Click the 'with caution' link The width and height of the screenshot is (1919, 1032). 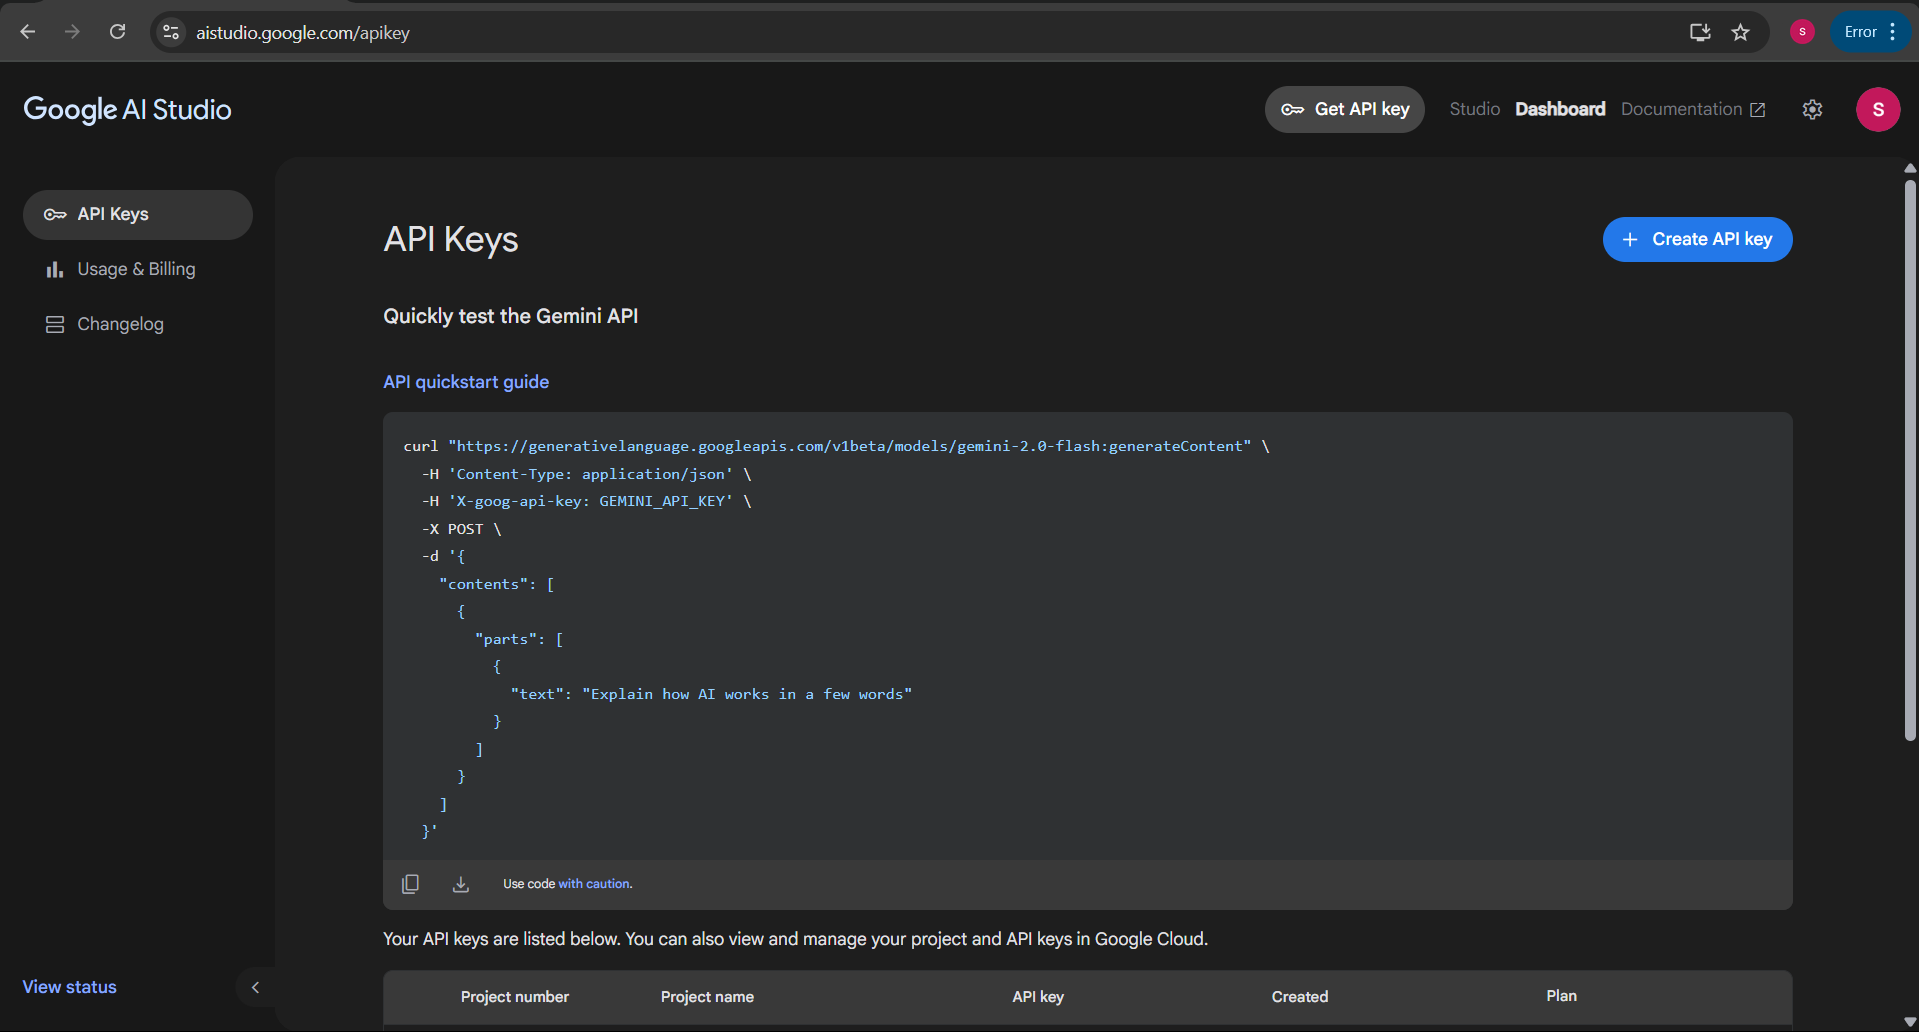tap(595, 884)
